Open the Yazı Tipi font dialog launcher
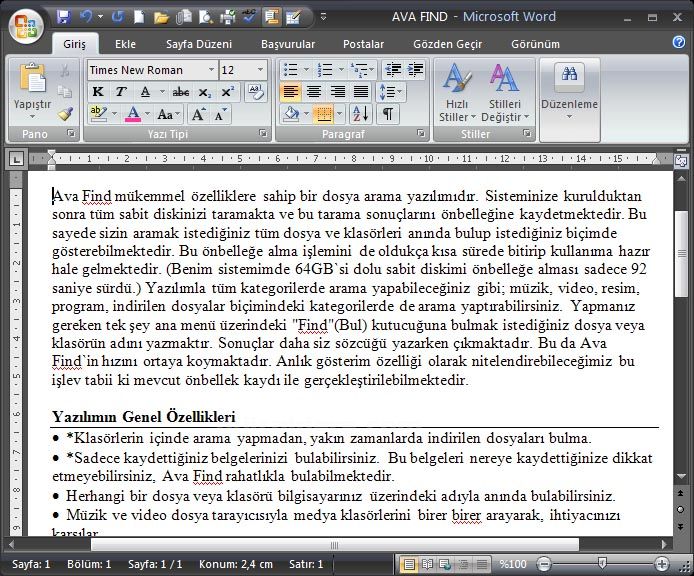The height and width of the screenshot is (576, 694). click(263, 133)
